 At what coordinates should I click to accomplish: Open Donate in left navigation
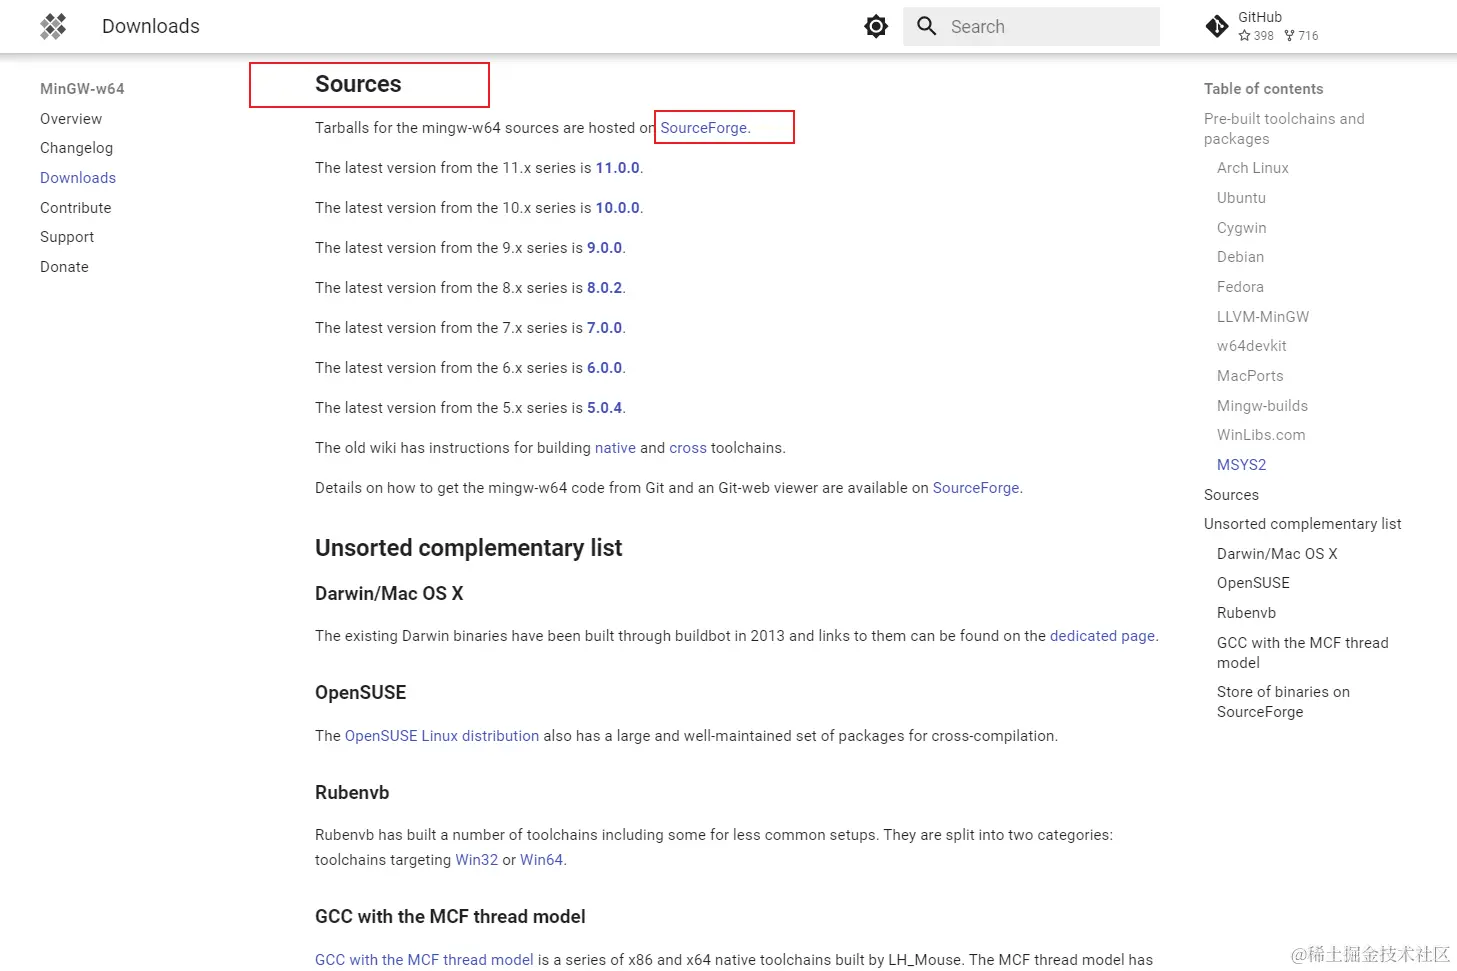[x=64, y=267]
